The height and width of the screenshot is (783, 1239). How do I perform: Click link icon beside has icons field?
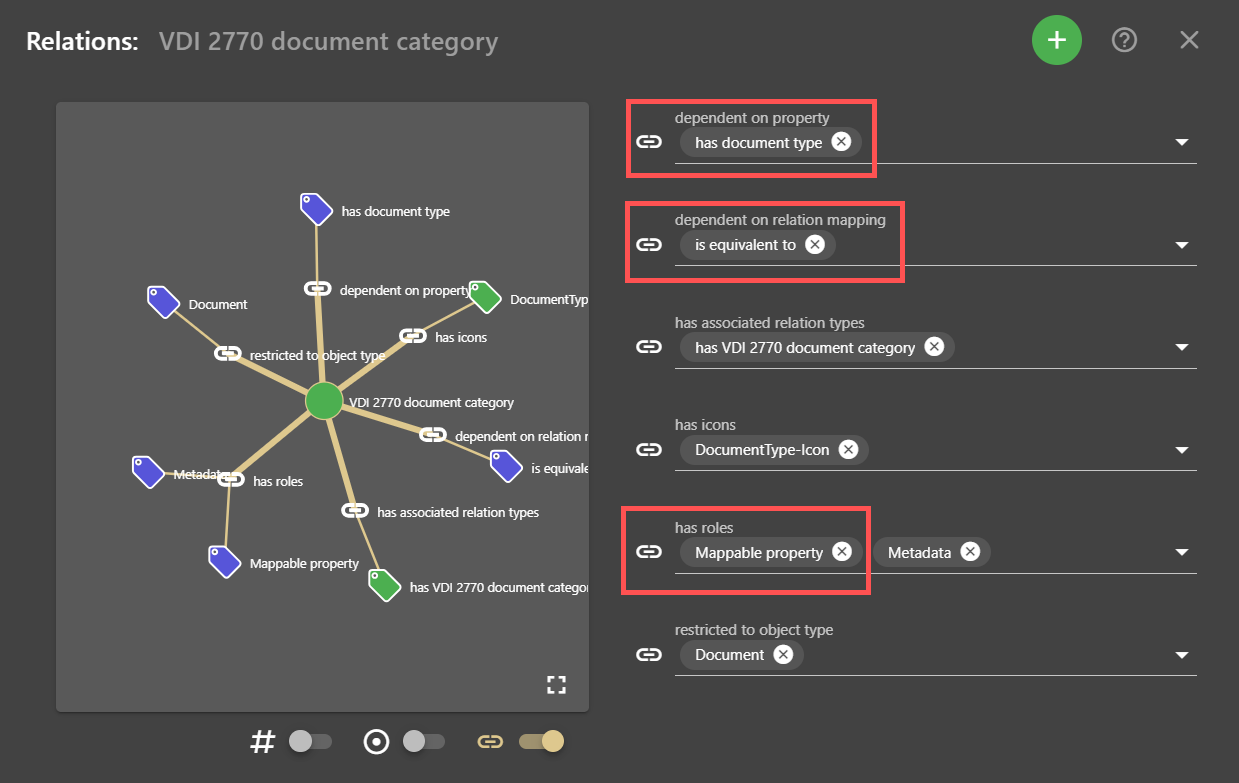tap(649, 450)
